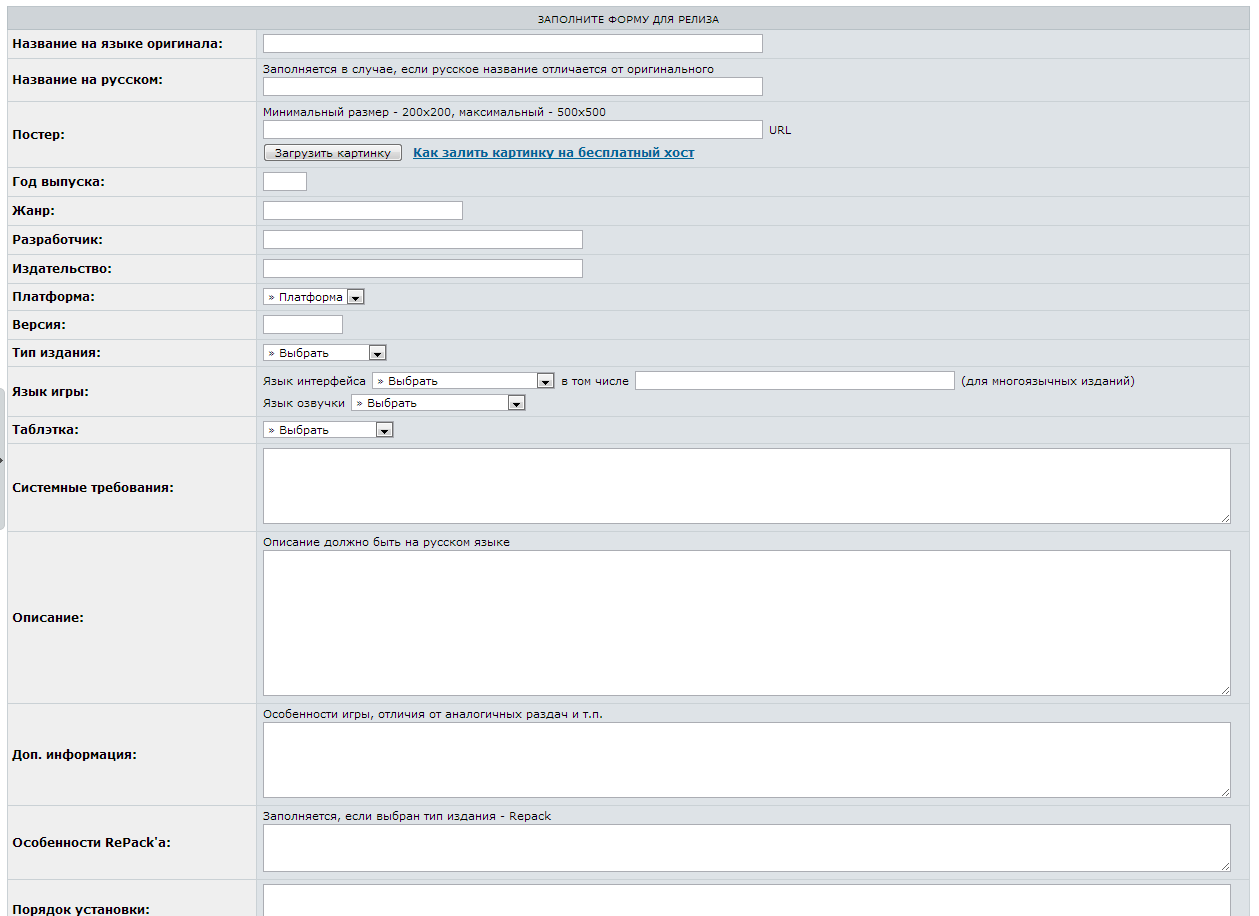This screenshot has width=1259, height=916.
Task: Expand the Таблэтка dropdown
Action: [328, 430]
